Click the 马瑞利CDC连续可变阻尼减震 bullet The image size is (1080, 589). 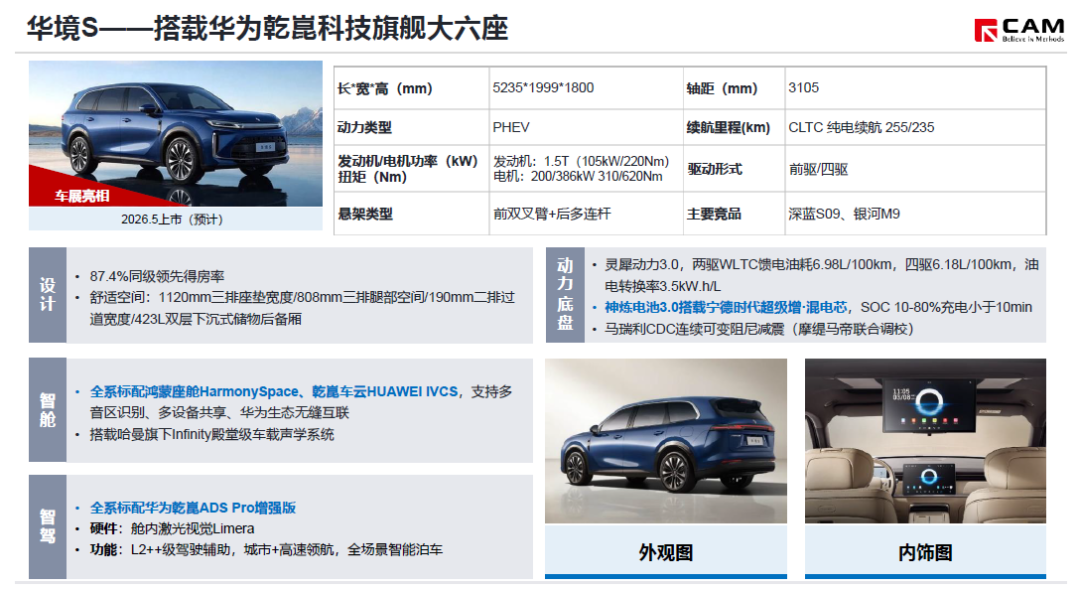[758, 329]
